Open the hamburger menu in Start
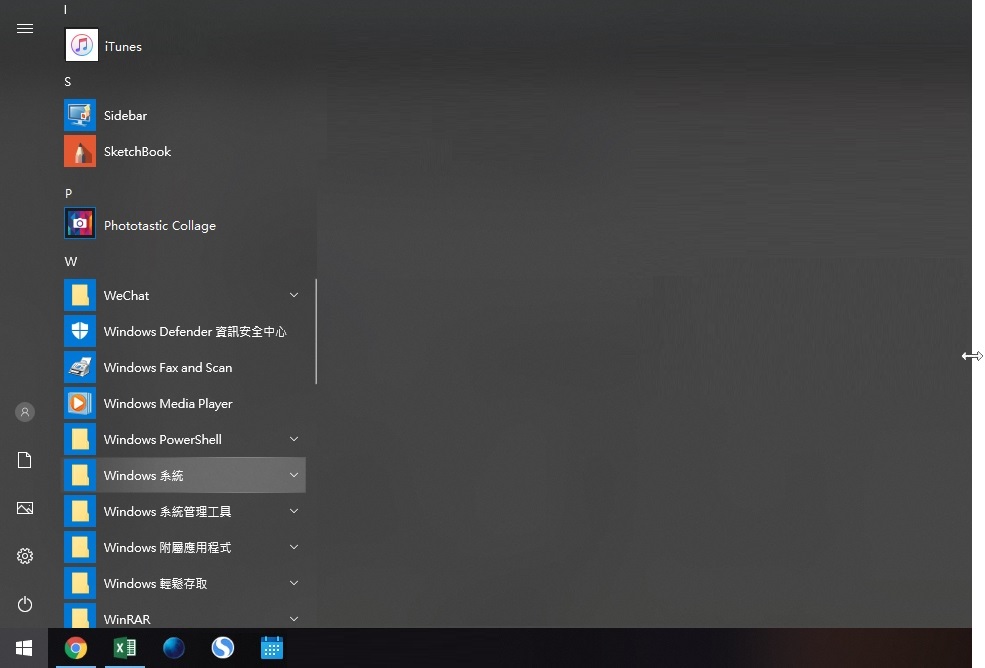 coord(24,29)
